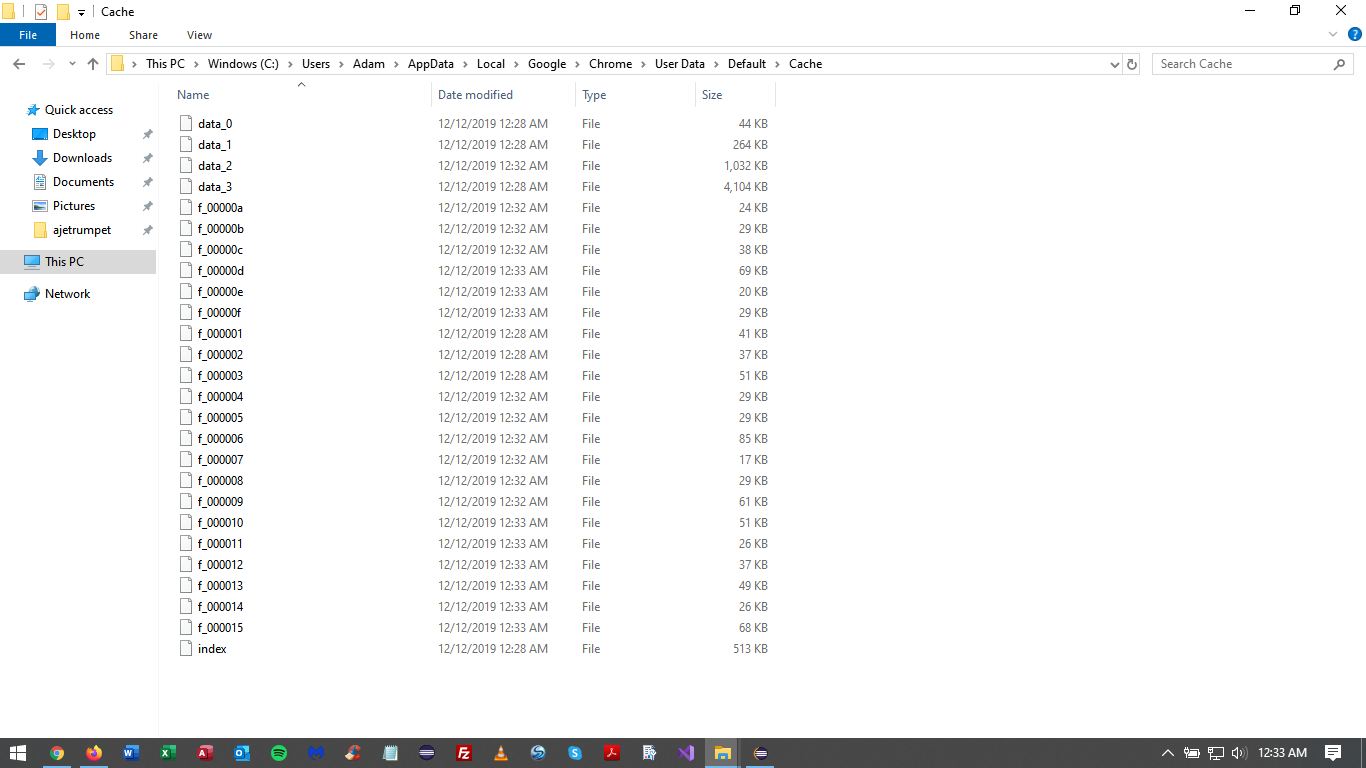Click the system clock showing 12:33 AM
This screenshot has width=1366, height=768.
(x=1282, y=753)
